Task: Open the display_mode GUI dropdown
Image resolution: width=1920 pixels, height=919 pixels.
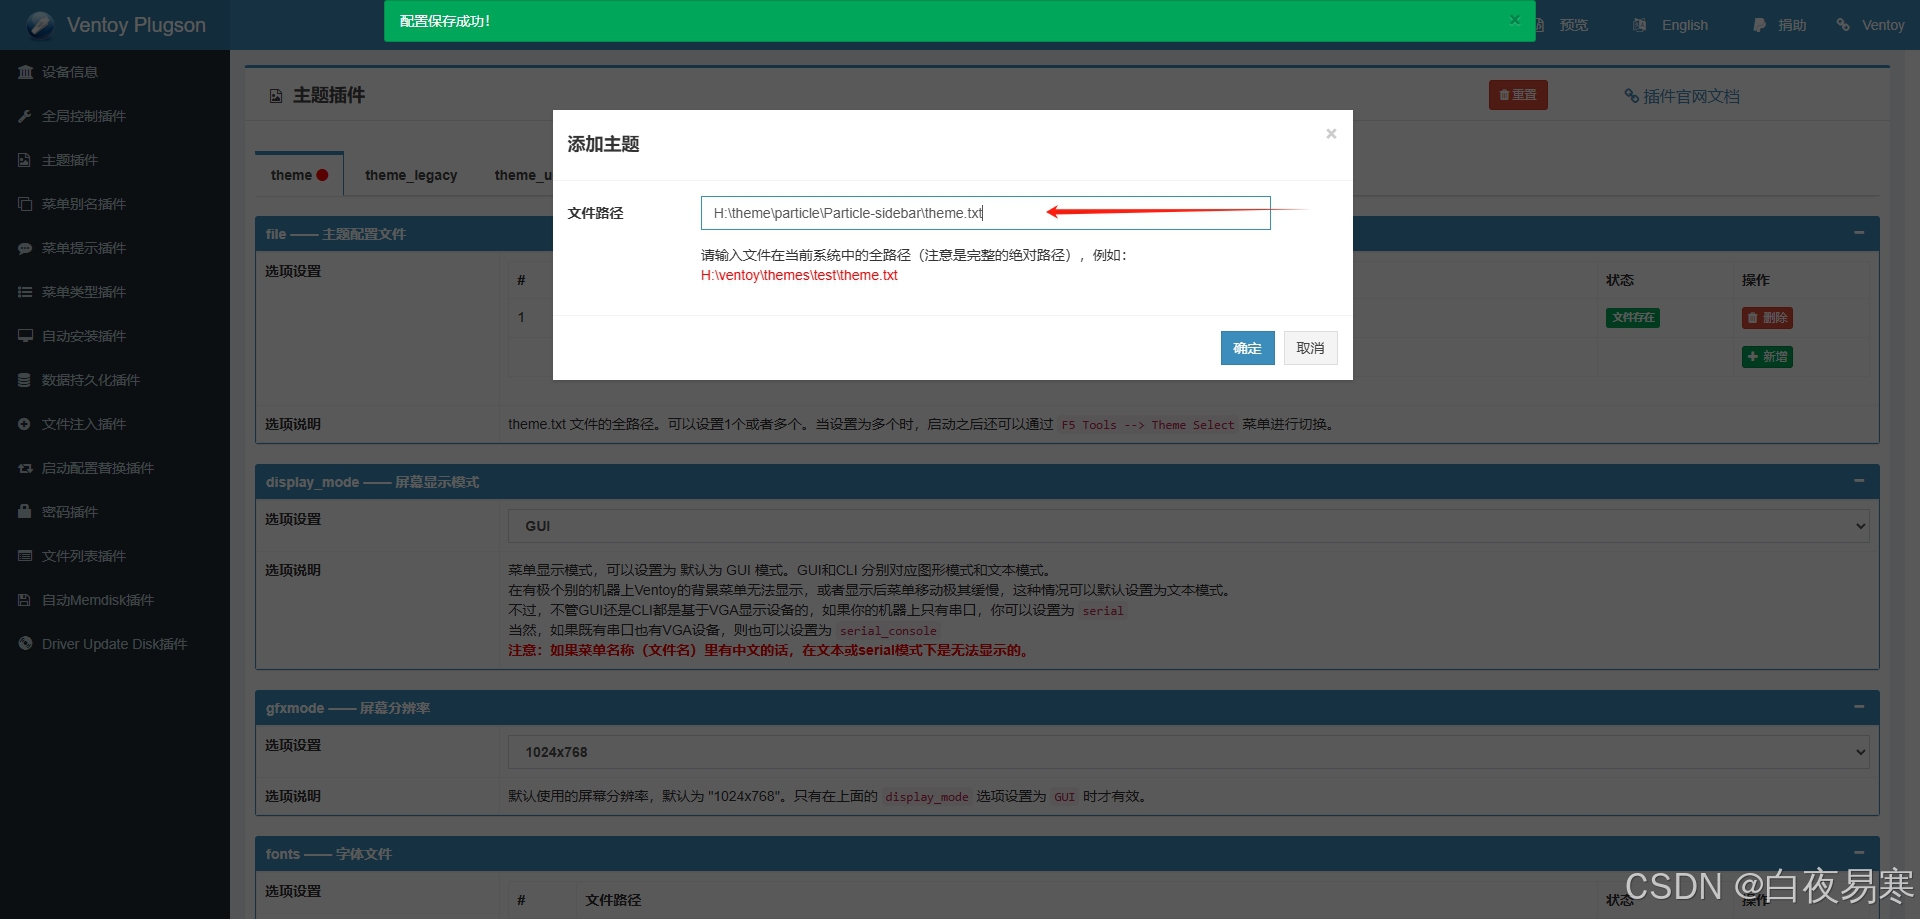Action: pos(1189,526)
